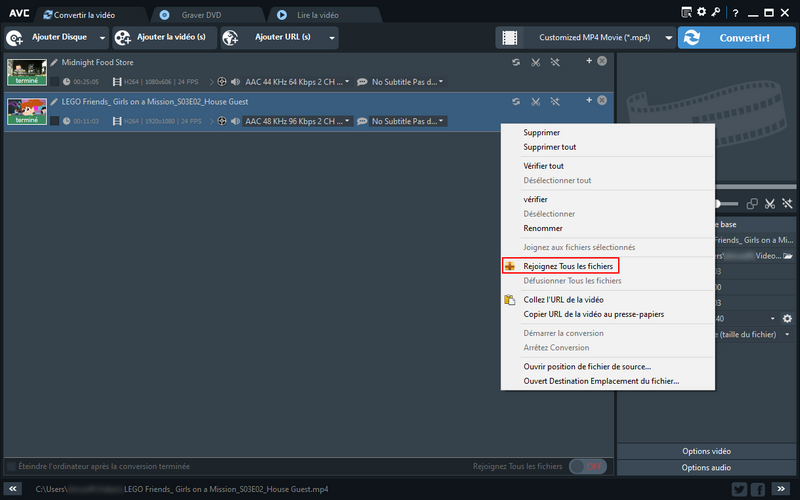Click the effects wand icon on LEGO Friends row
Image resolution: width=800 pixels, height=500 pixels.
pyautogui.click(x=555, y=102)
